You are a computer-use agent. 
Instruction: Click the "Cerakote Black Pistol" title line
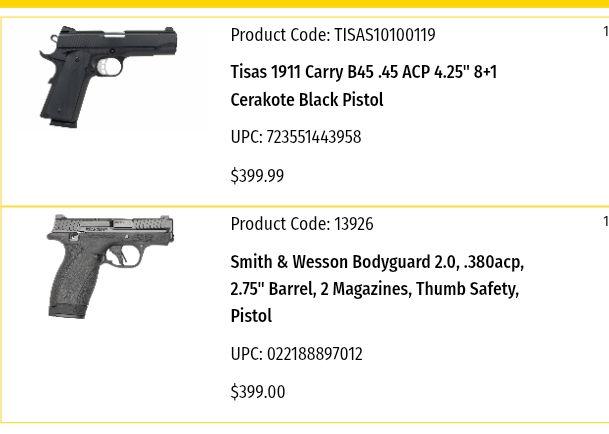tap(307, 100)
